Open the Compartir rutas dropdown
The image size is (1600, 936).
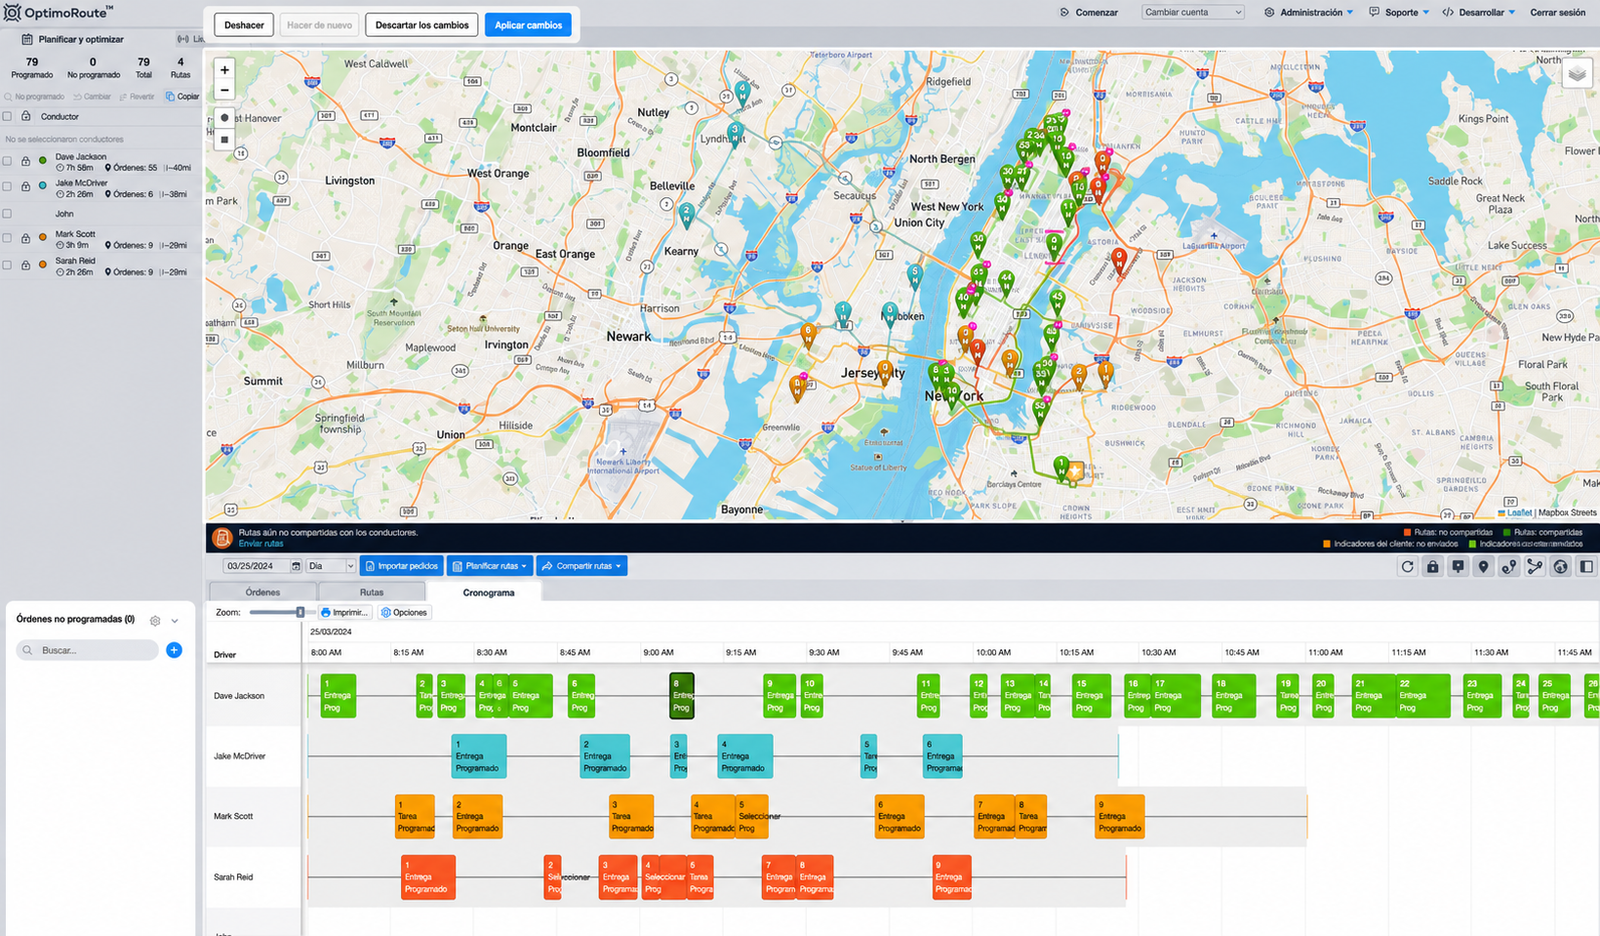582,566
